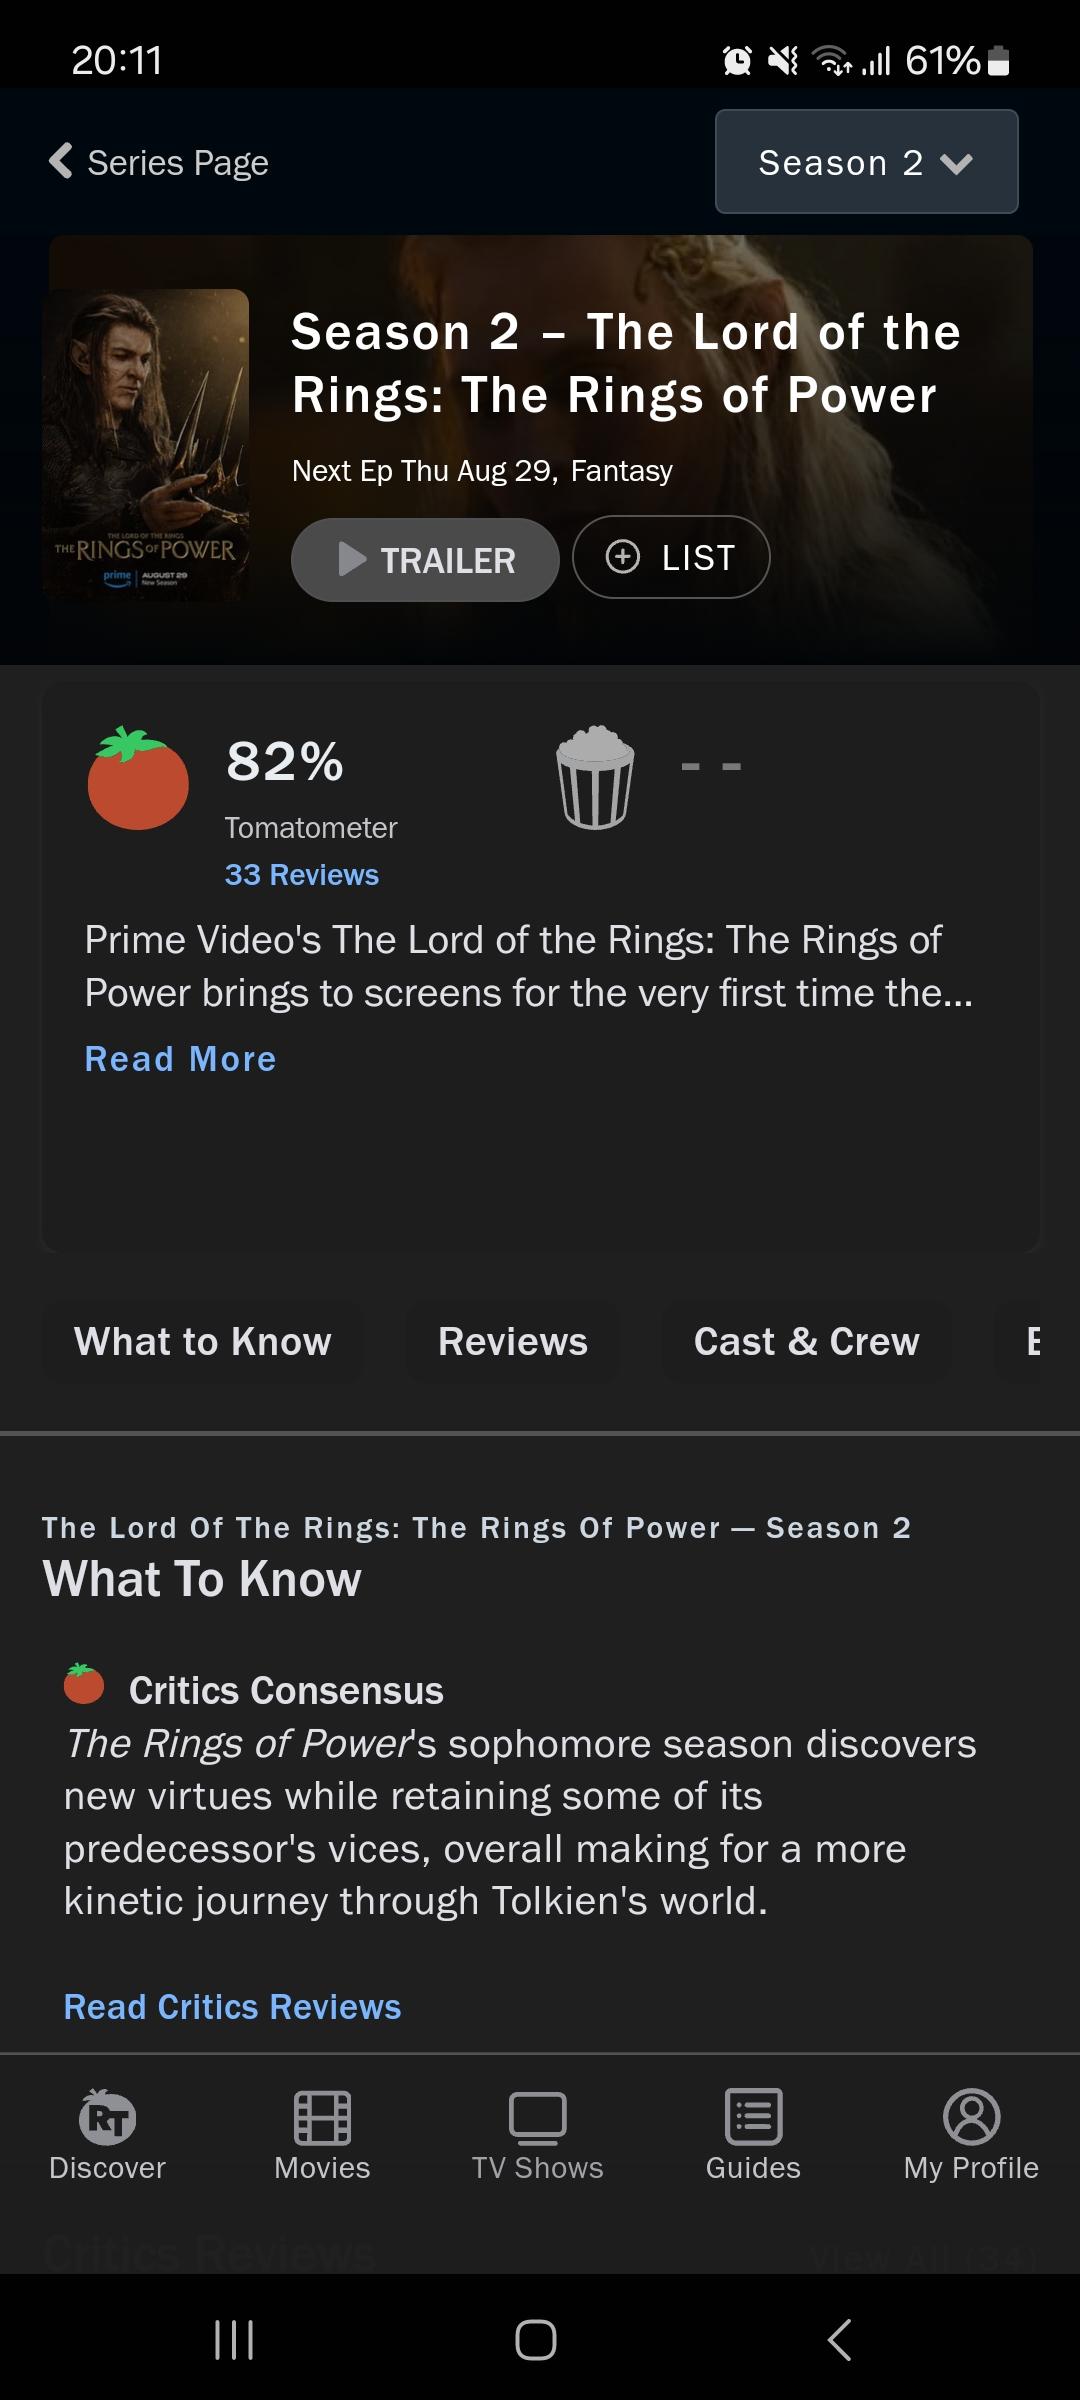Open the 33 Reviews link
This screenshot has height=2400, width=1080.
click(x=301, y=875)
